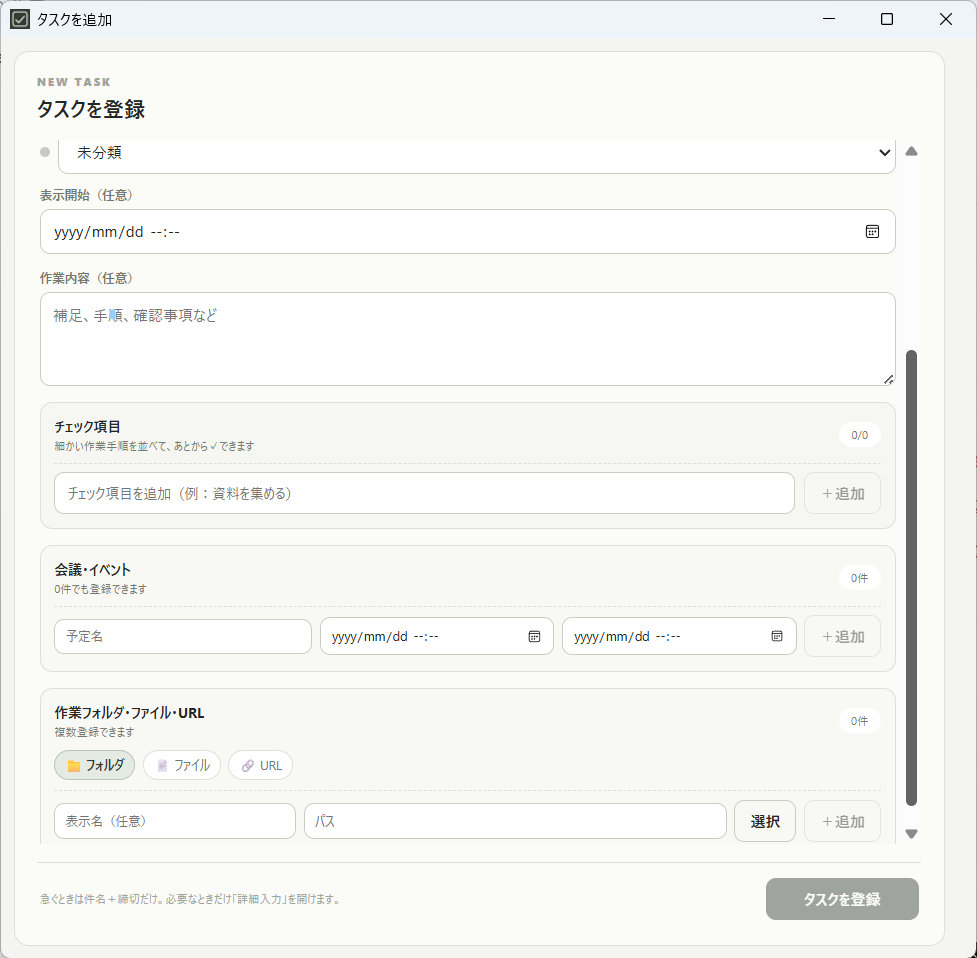
Task: Click the チェック項目 heading
Action: [x=87, y=427]
